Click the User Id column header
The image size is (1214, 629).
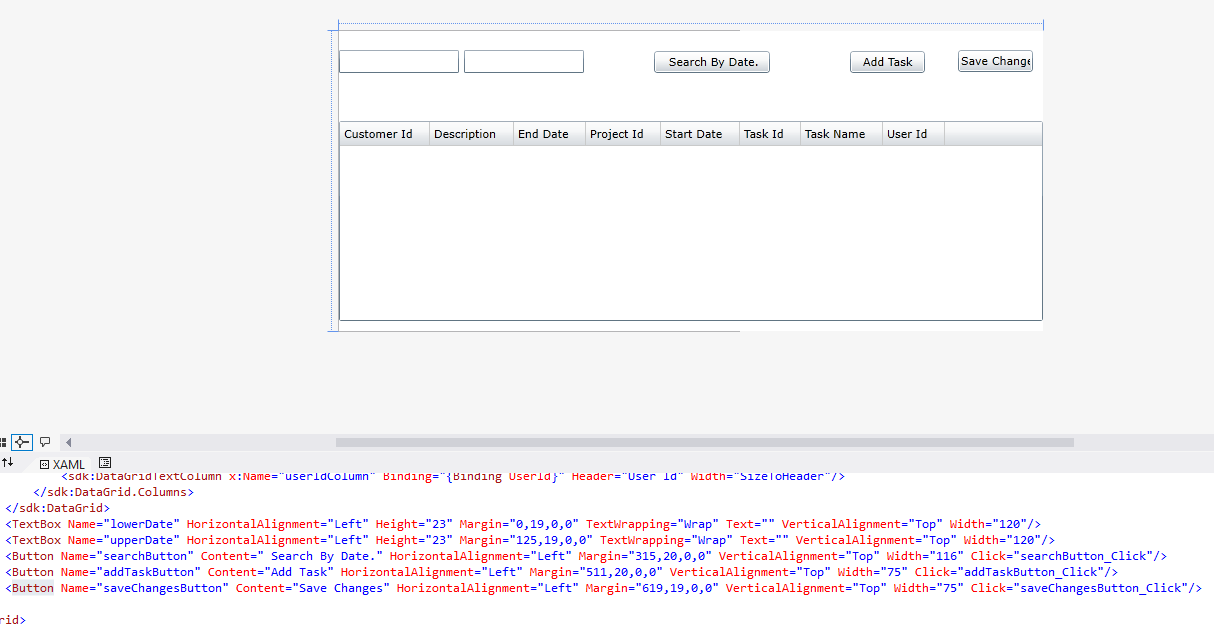pyautogui.click(x=913, y=134)
